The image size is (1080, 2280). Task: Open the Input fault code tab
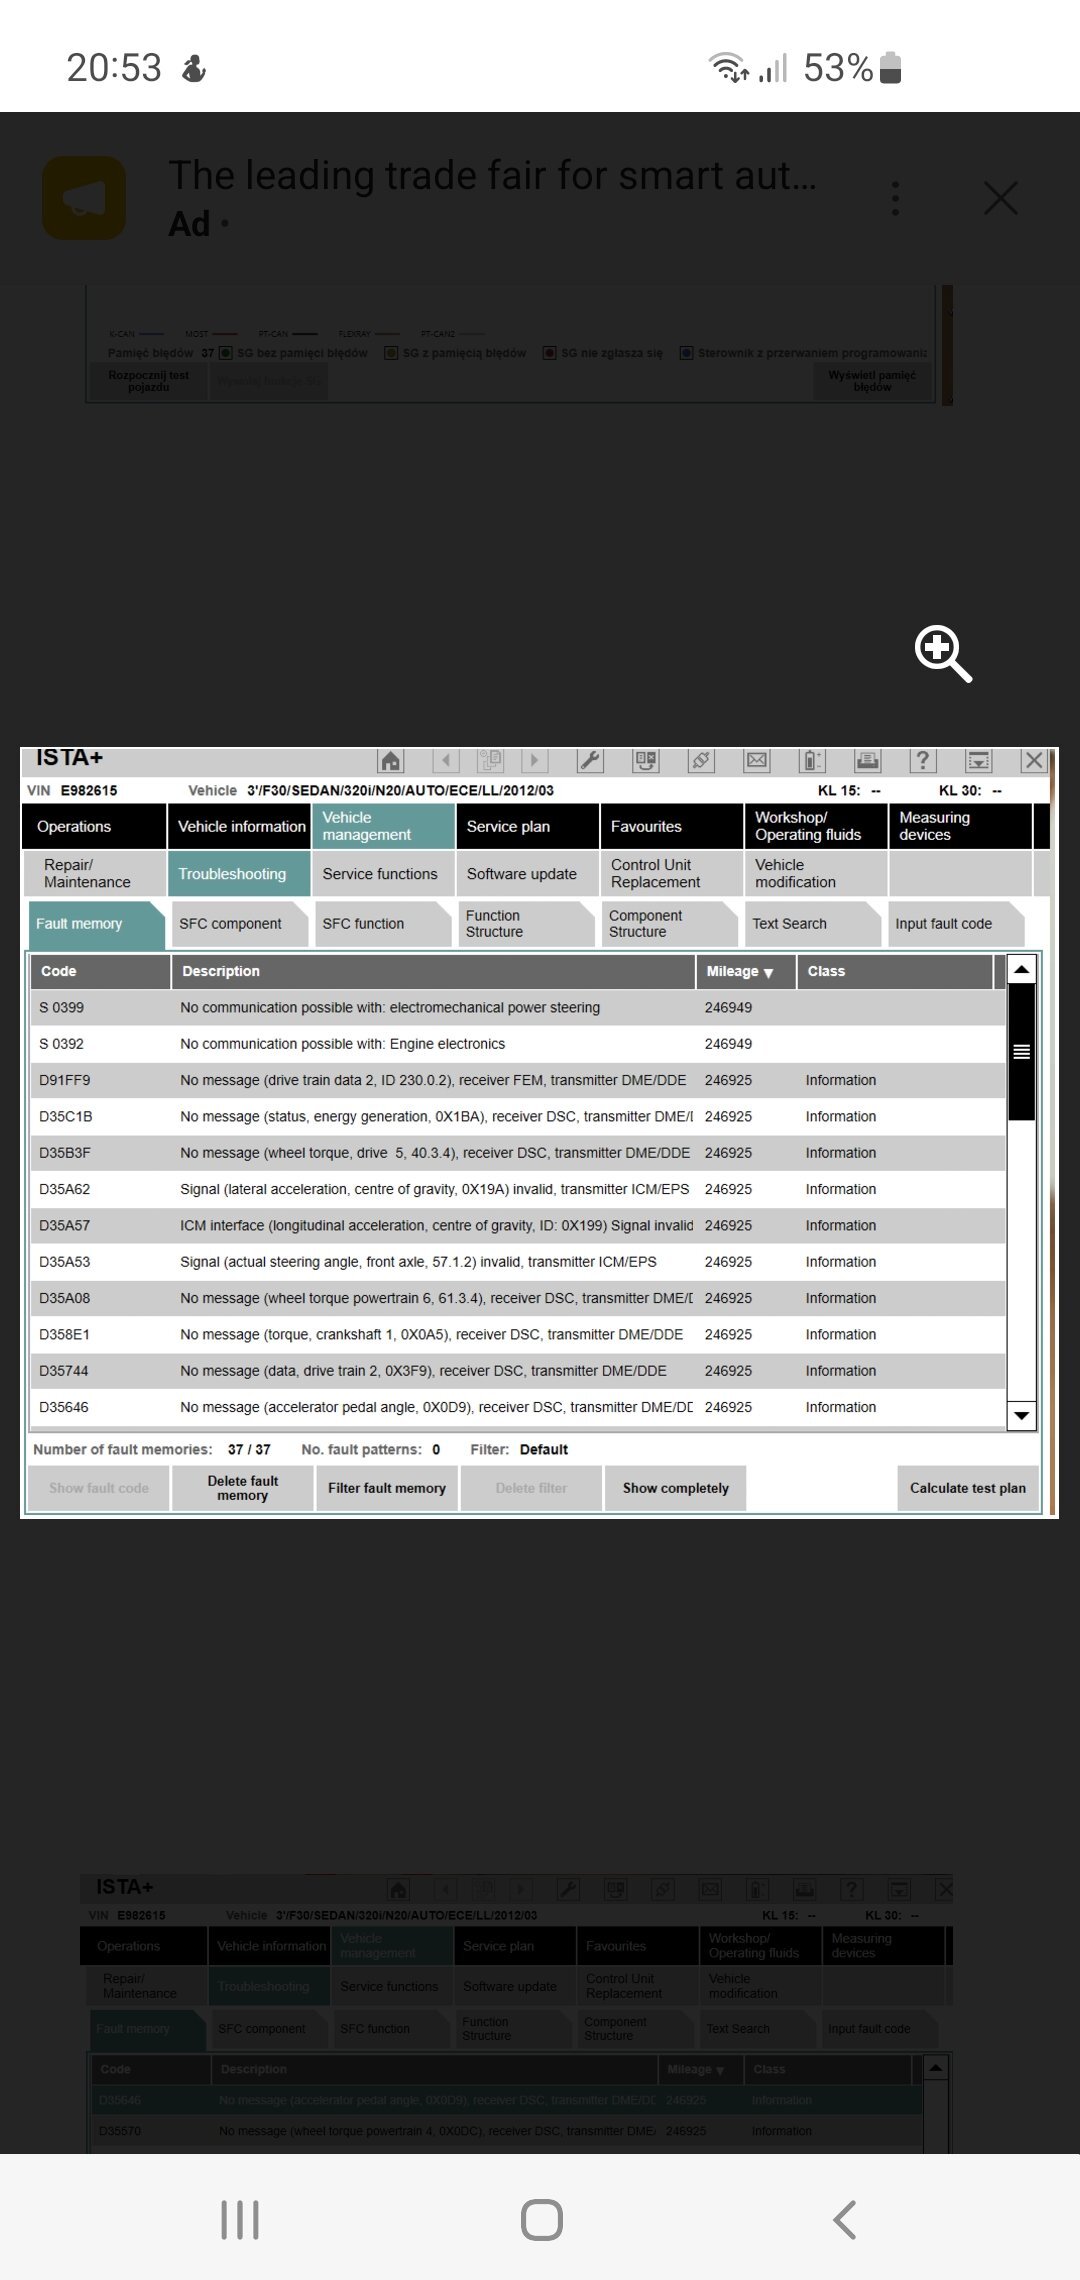956,924
